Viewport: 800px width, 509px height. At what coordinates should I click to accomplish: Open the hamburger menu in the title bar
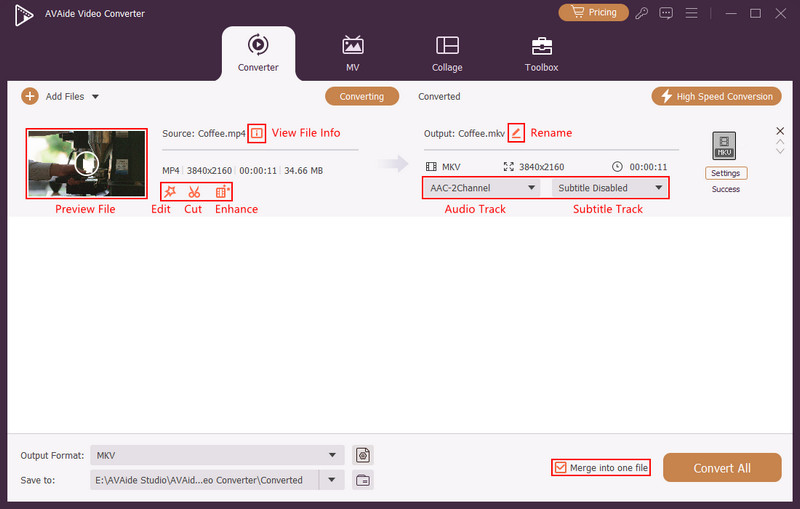tap(691, 13)
